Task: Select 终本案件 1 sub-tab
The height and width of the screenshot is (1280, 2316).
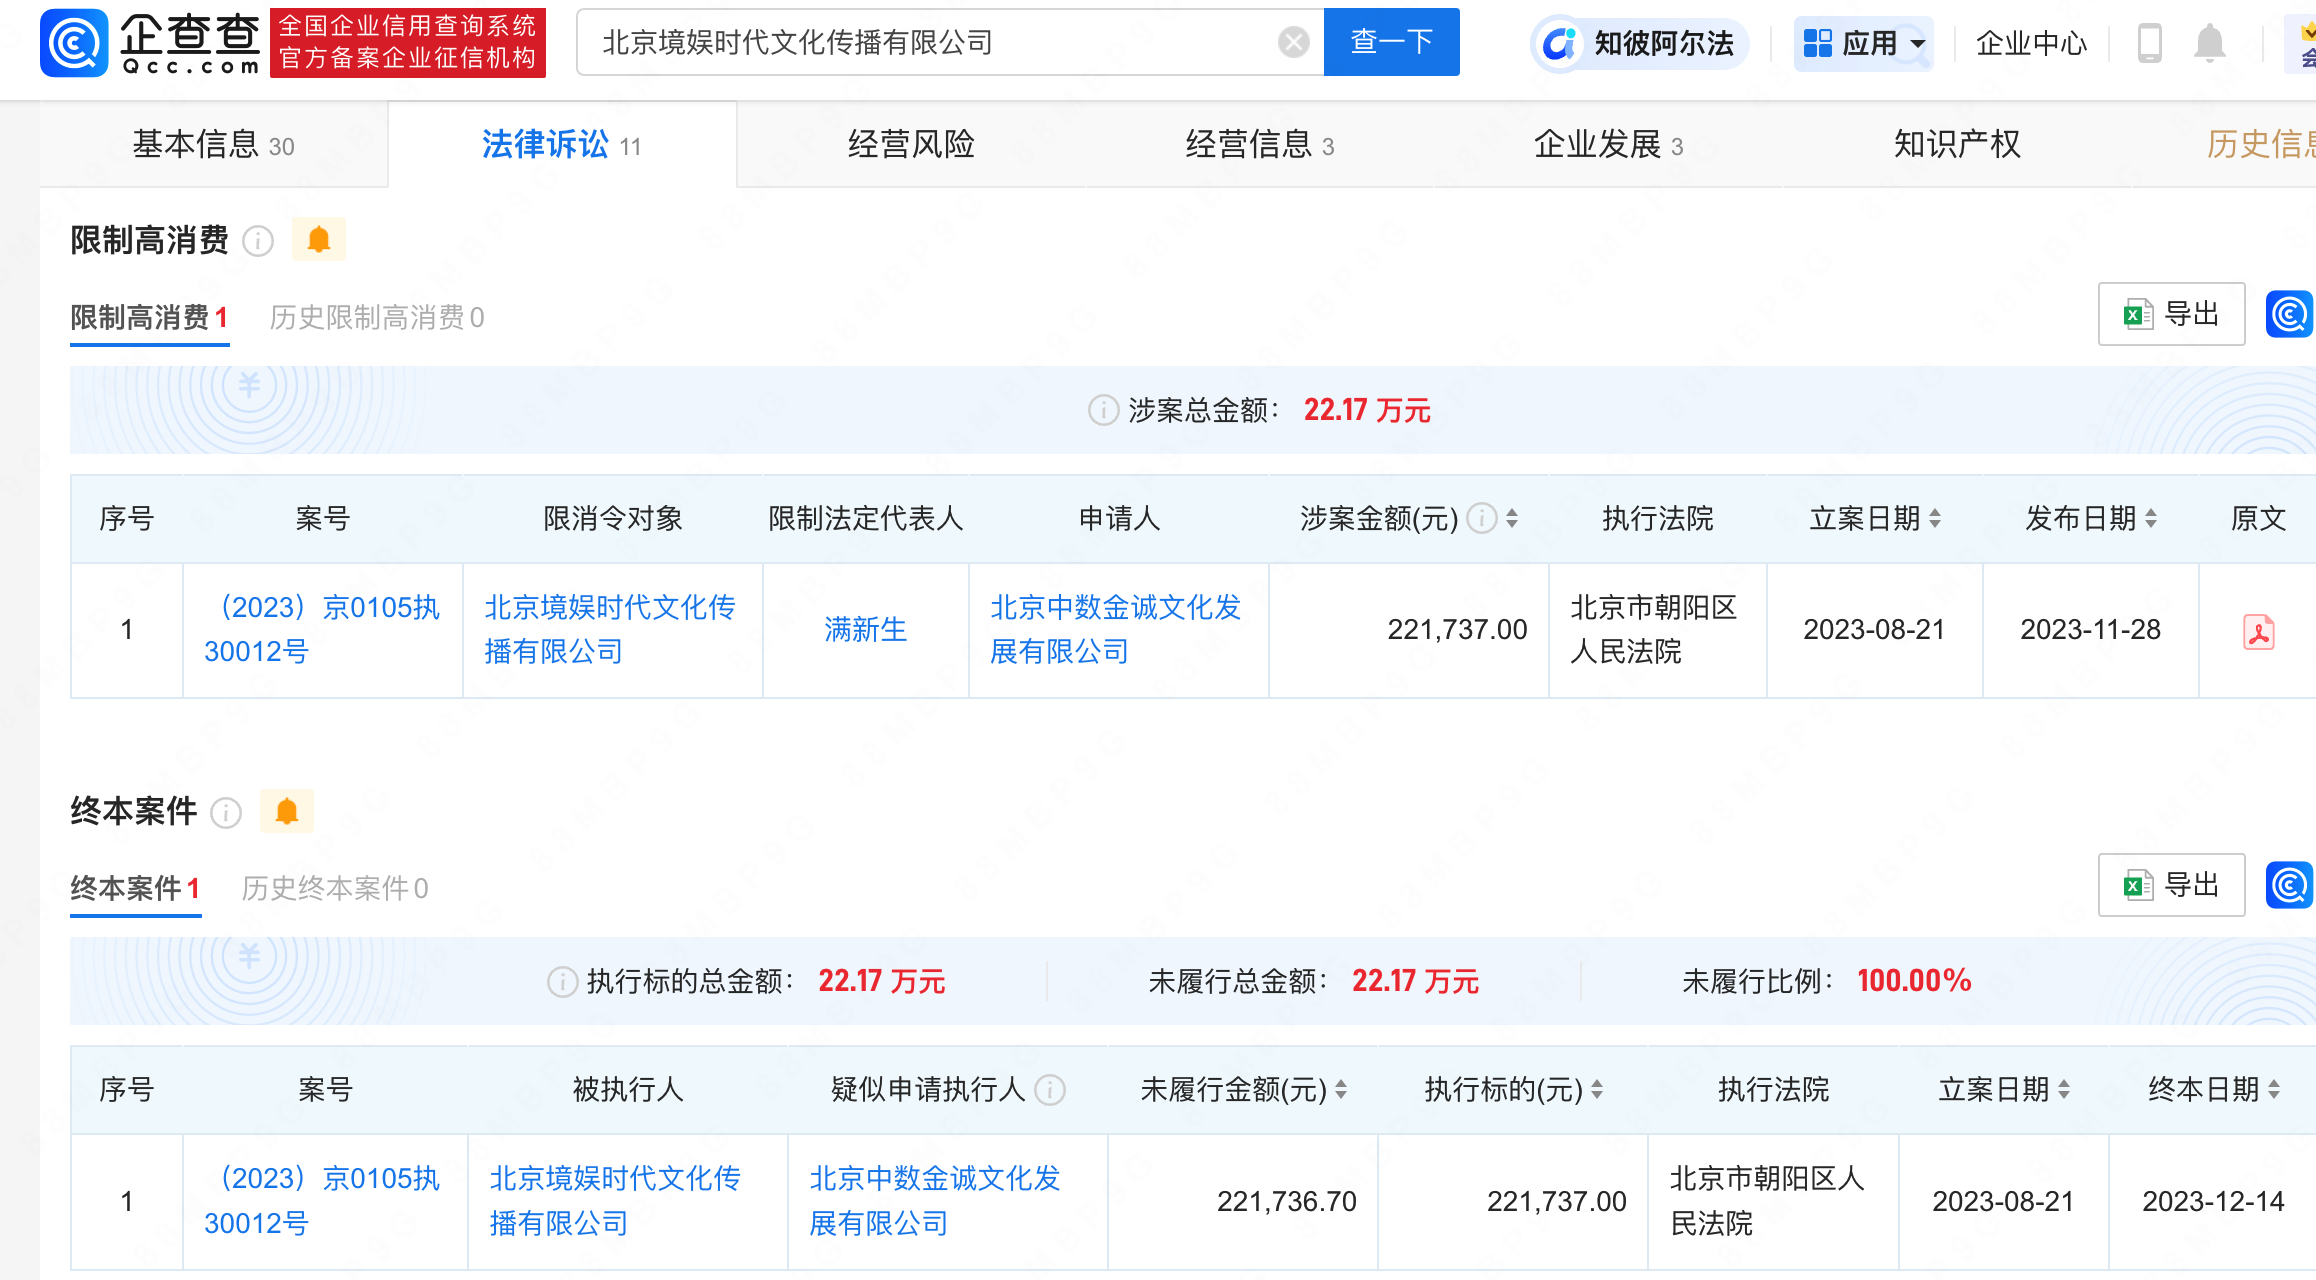Action: click(x=135, y=889)
